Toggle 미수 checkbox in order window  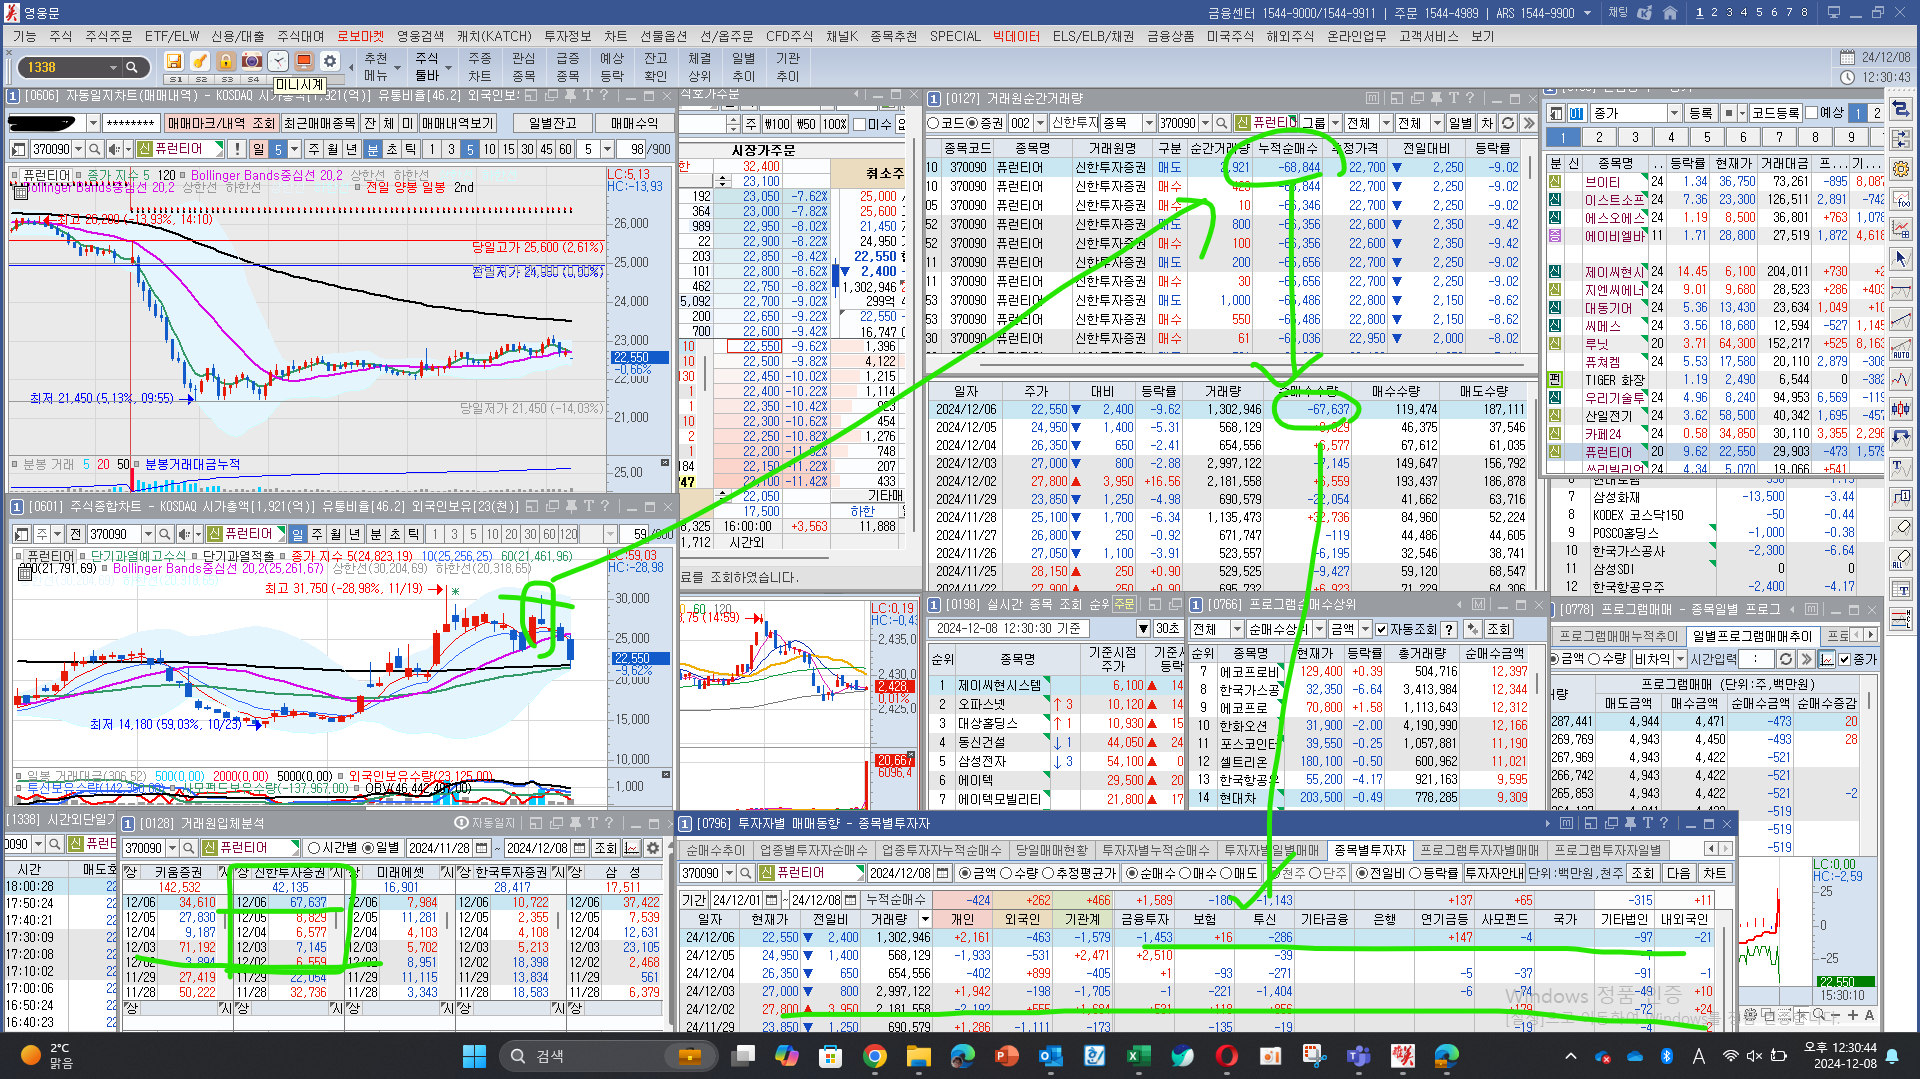859,124
